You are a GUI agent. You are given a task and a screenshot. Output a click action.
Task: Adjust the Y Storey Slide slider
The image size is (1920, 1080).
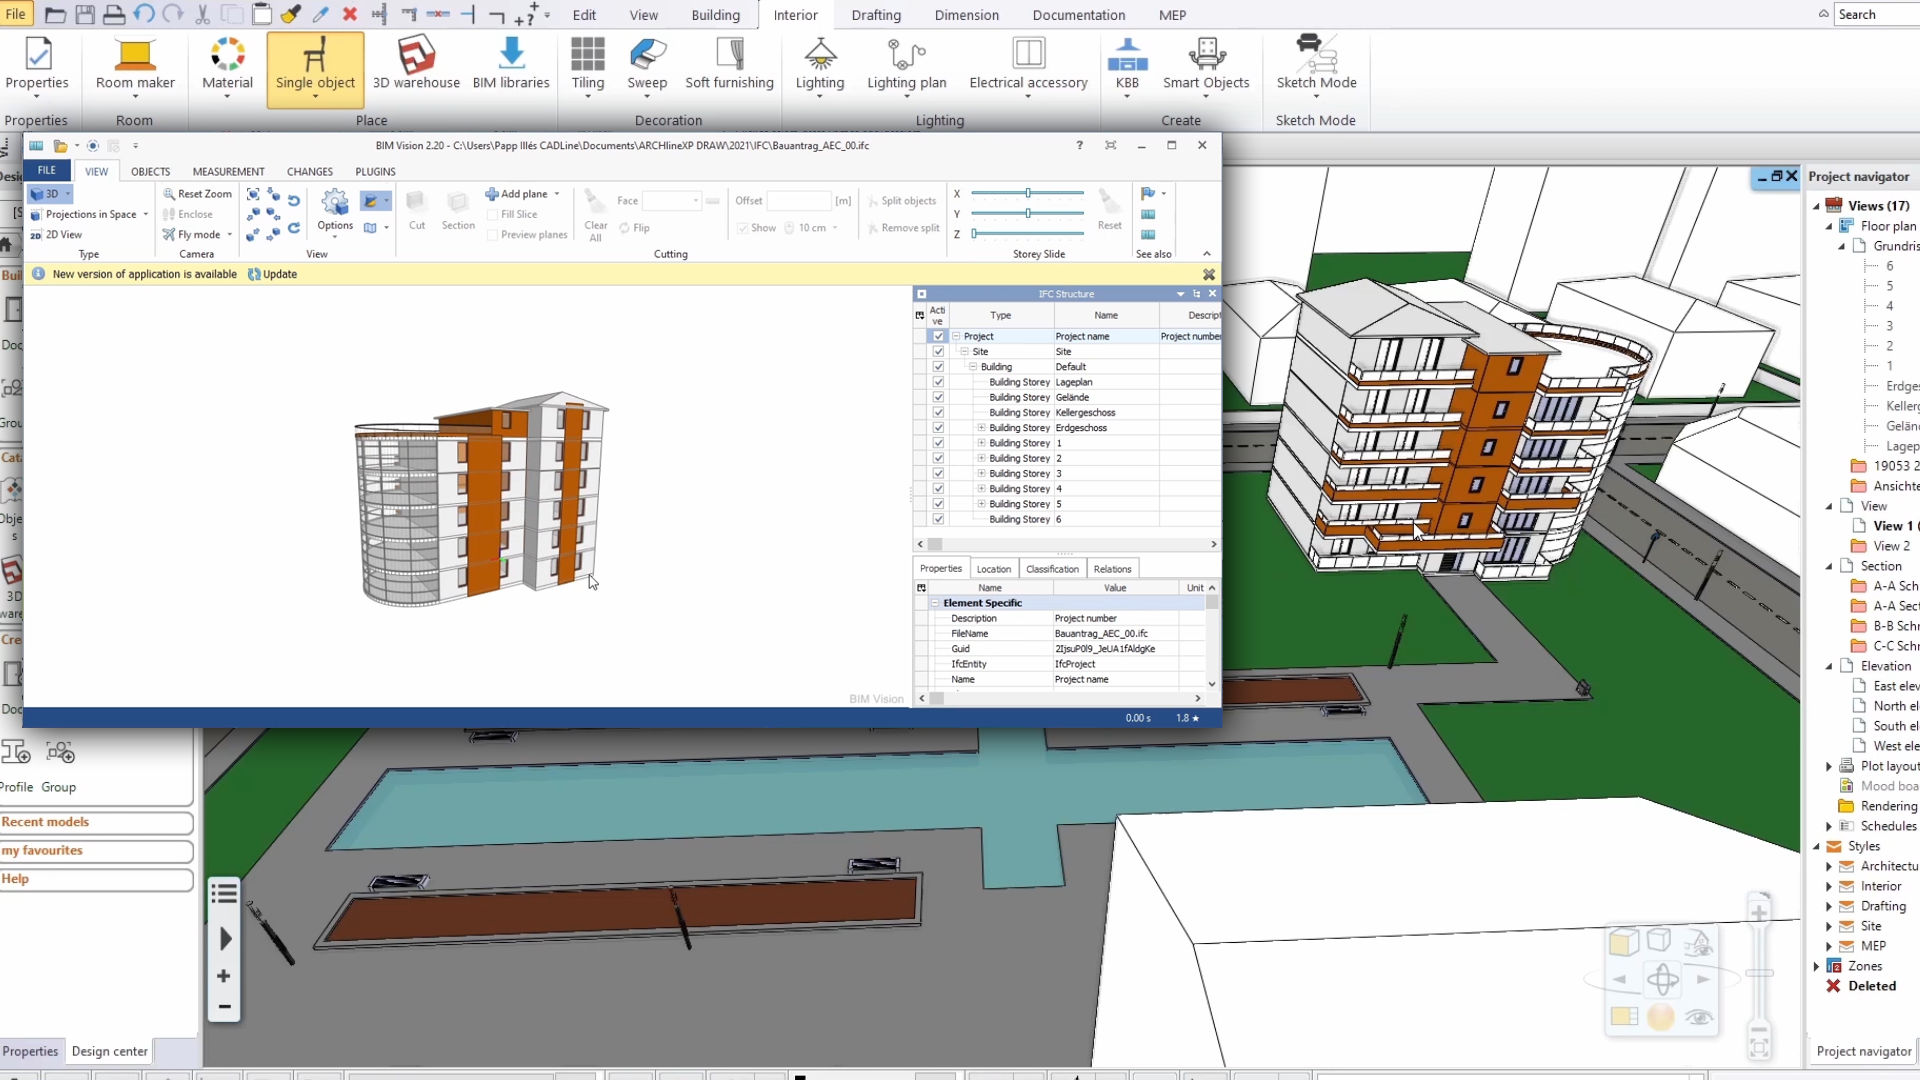(x=1027, y=213)
